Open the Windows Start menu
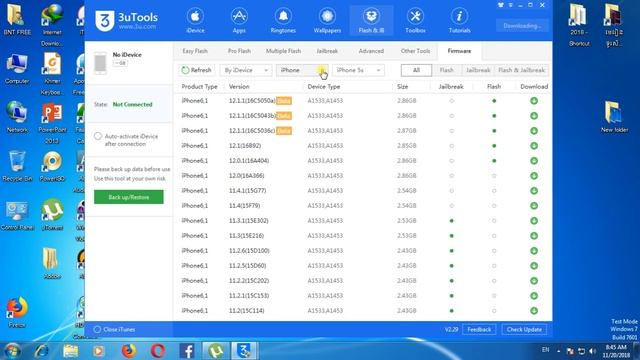The width and height of the screenshot is (640, 360). pos(11,351)
